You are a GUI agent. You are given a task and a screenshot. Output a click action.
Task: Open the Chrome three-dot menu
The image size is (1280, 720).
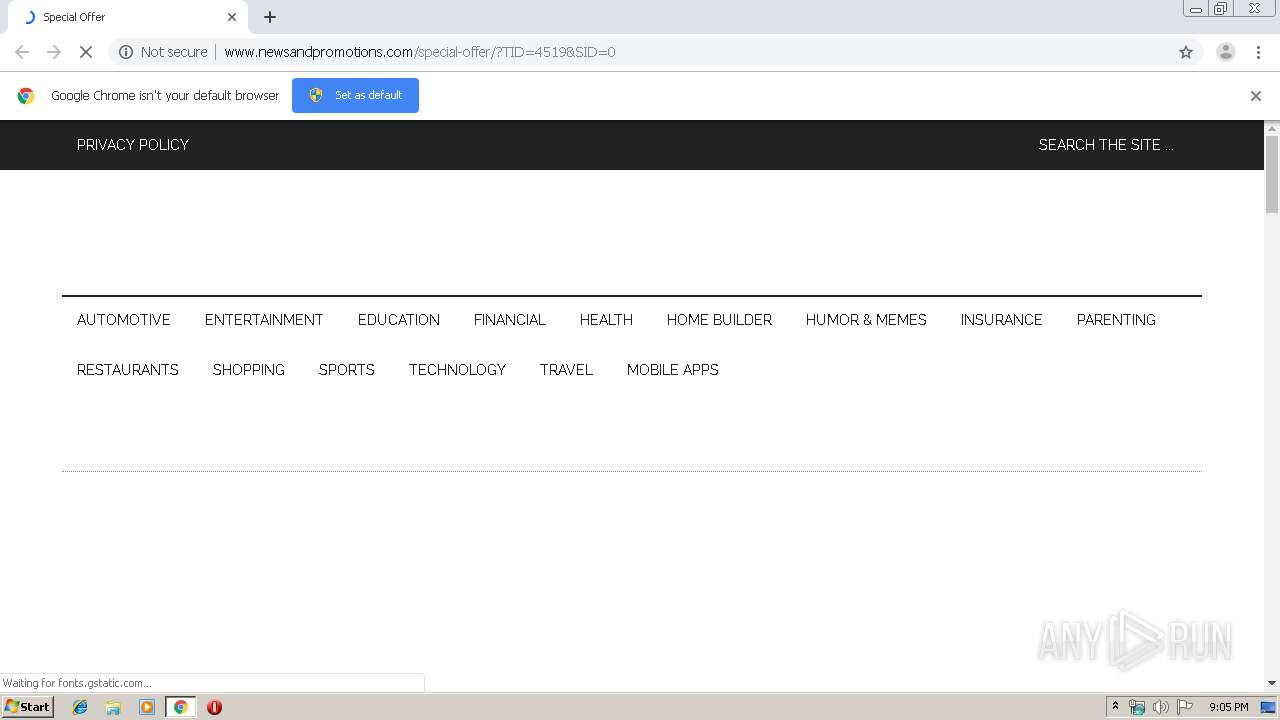pos(1258,52)
